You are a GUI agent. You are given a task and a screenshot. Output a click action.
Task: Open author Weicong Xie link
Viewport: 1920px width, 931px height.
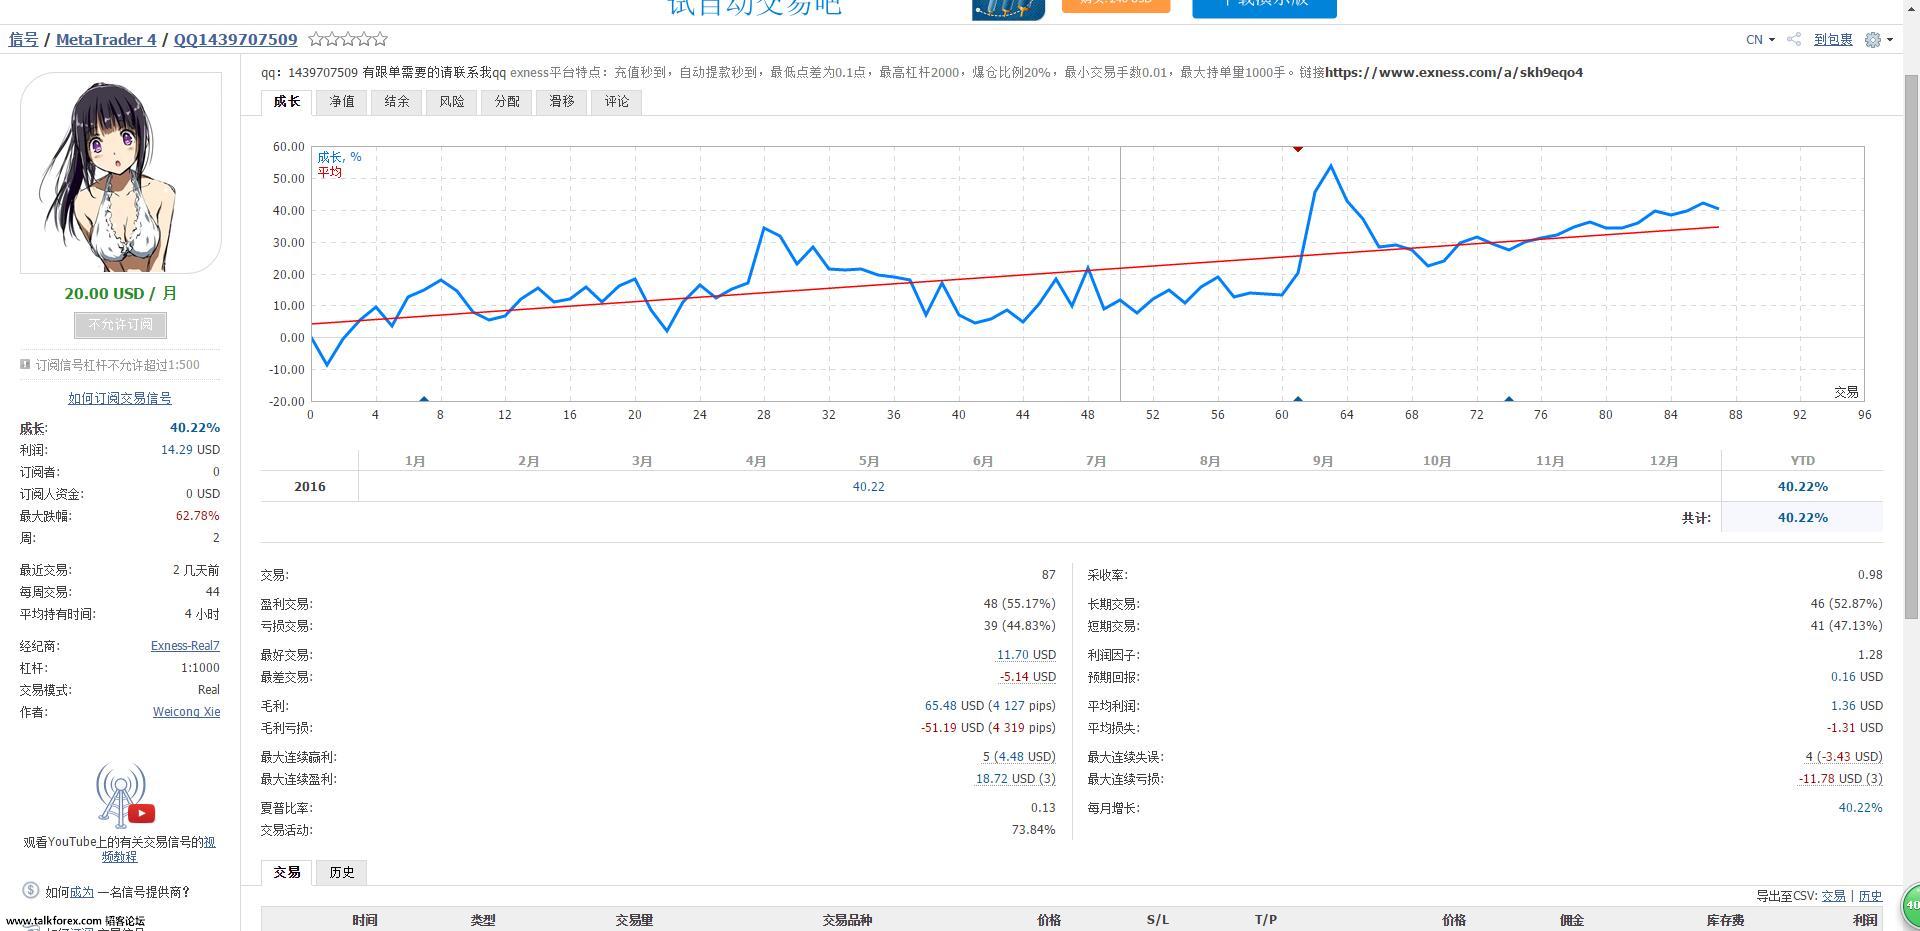[x=186, y=712]
